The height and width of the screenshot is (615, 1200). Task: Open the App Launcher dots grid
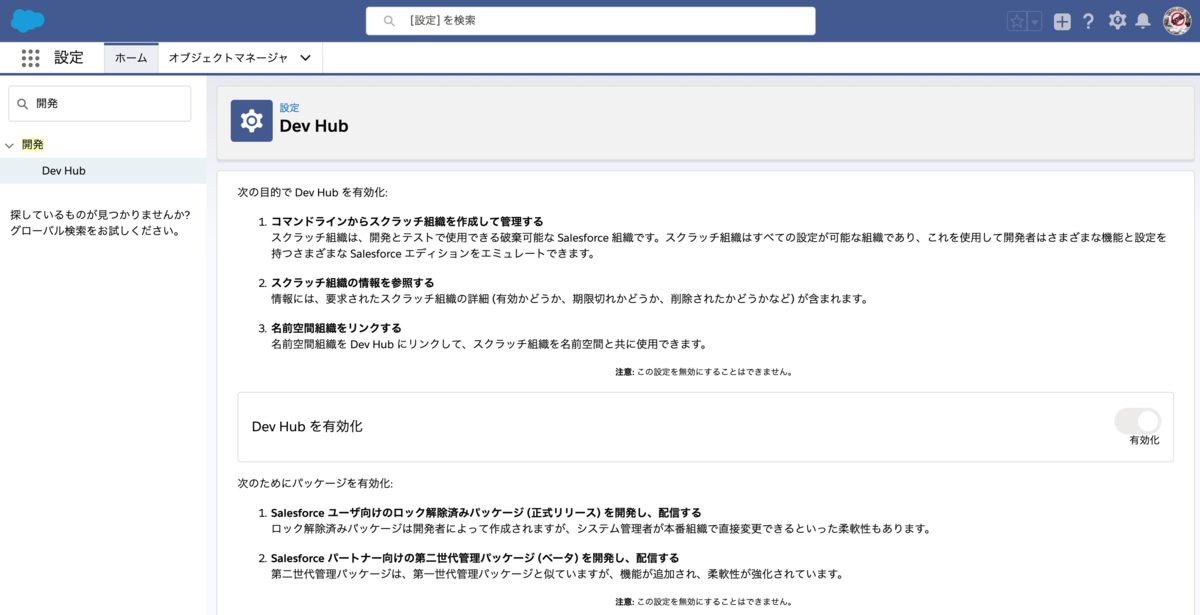(30, 58)
